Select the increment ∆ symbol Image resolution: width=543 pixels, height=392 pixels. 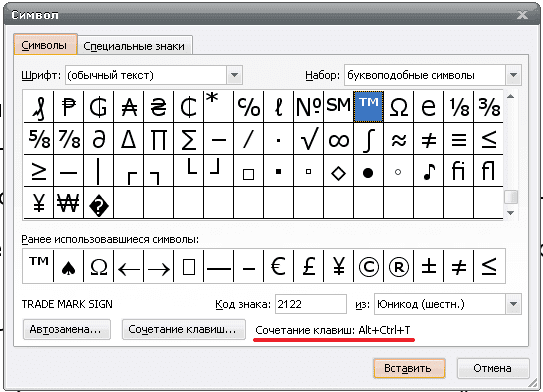(128, 139)
